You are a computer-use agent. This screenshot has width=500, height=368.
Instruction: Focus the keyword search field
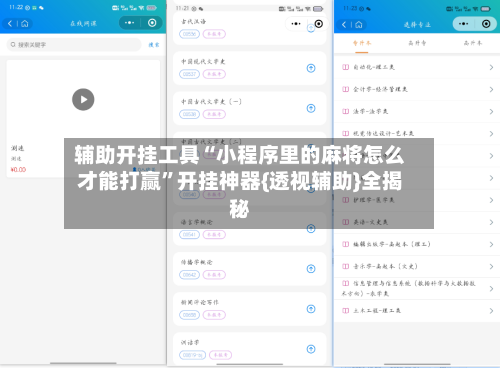(x=74, y=45)
